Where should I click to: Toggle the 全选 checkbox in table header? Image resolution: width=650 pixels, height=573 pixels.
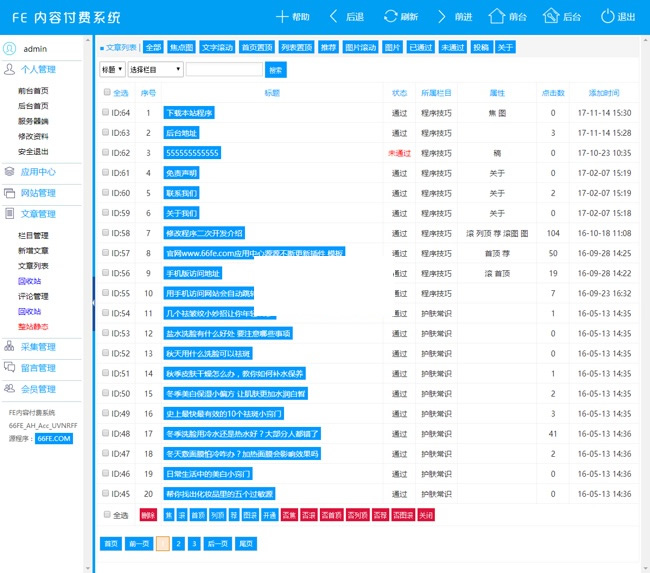[108, 92]
